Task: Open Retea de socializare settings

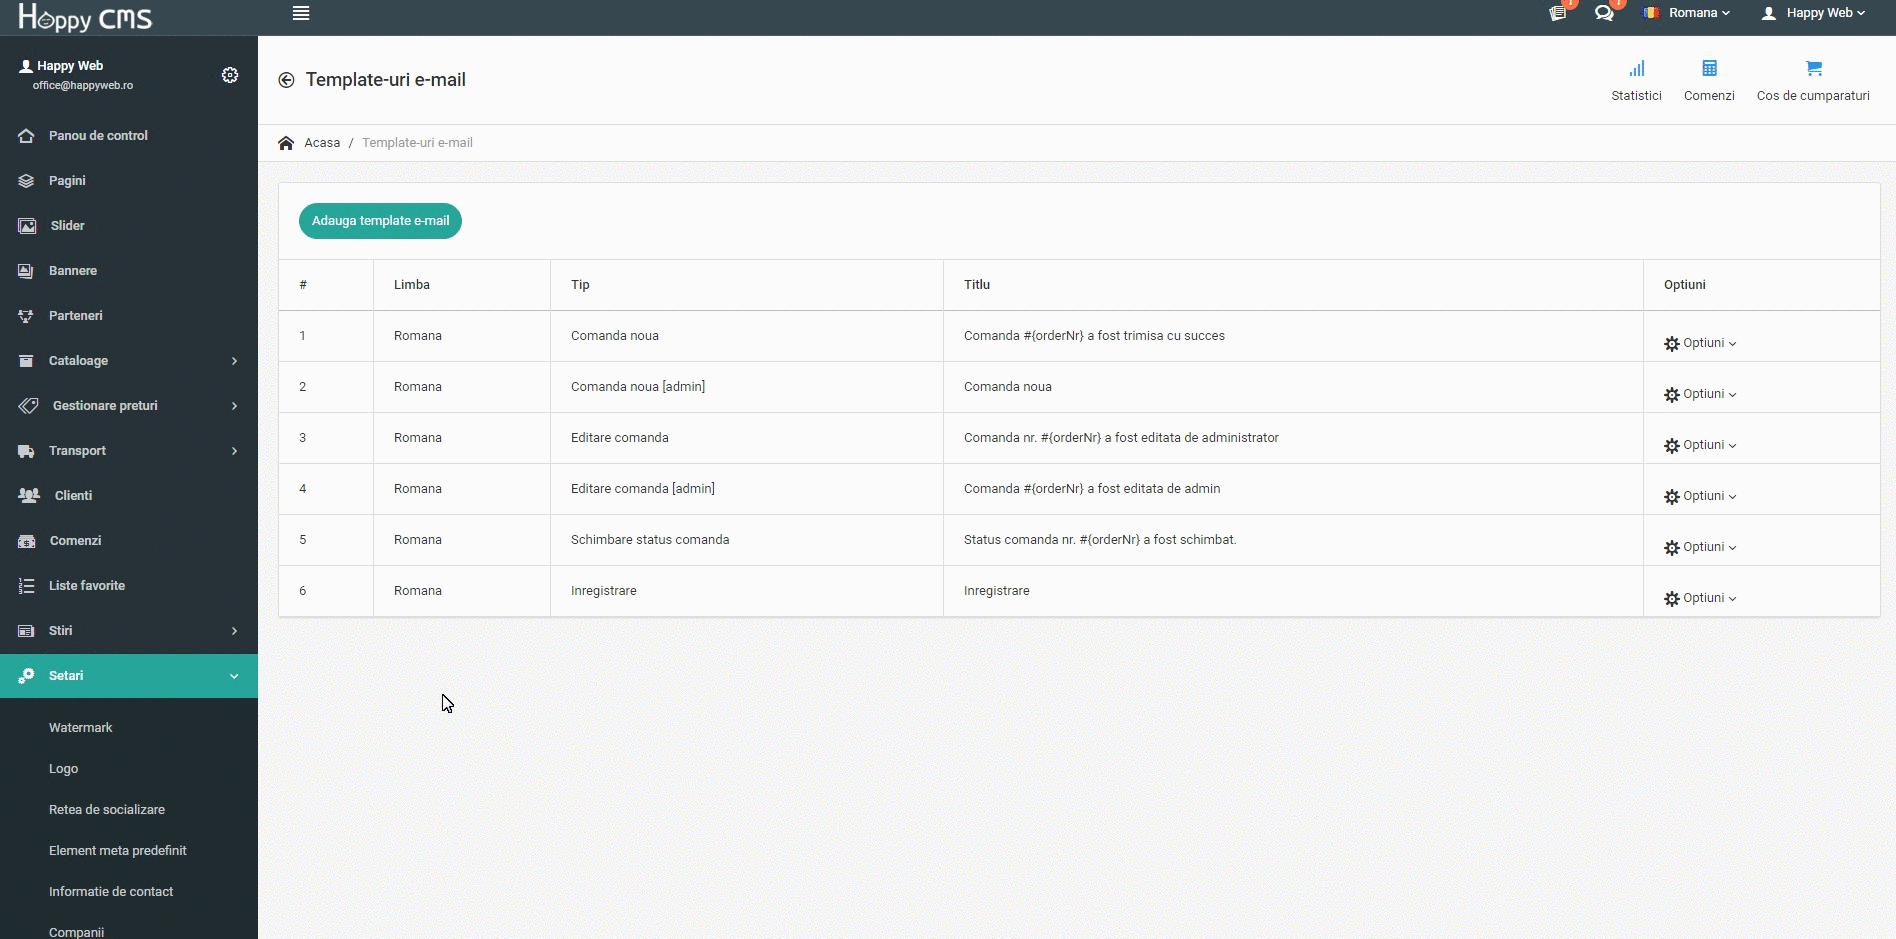Action: [x=107, y=810]
